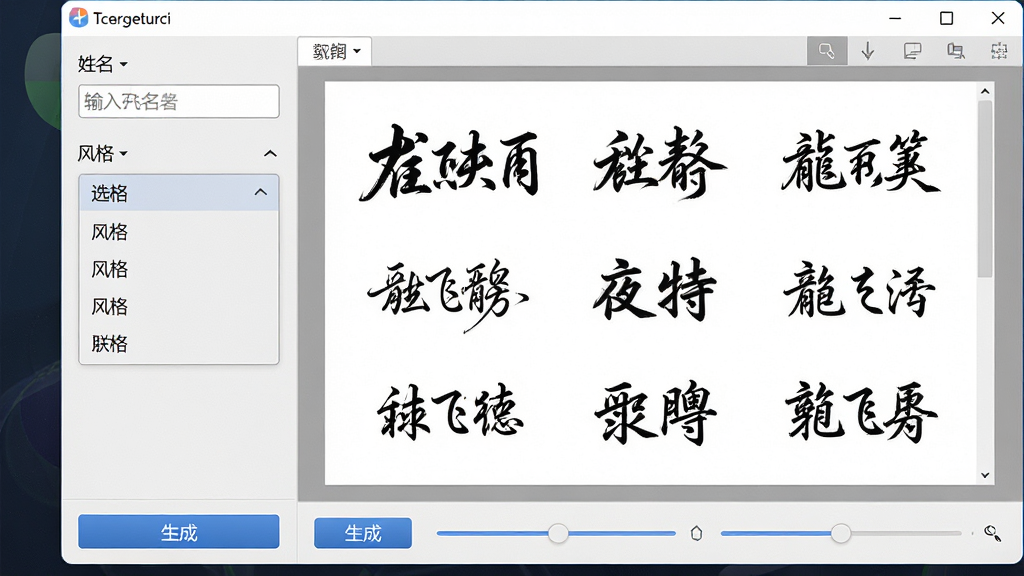Adjust the left blue slider handle
The height and width of the screenshot is (576, 1024).
pos(558,534)
